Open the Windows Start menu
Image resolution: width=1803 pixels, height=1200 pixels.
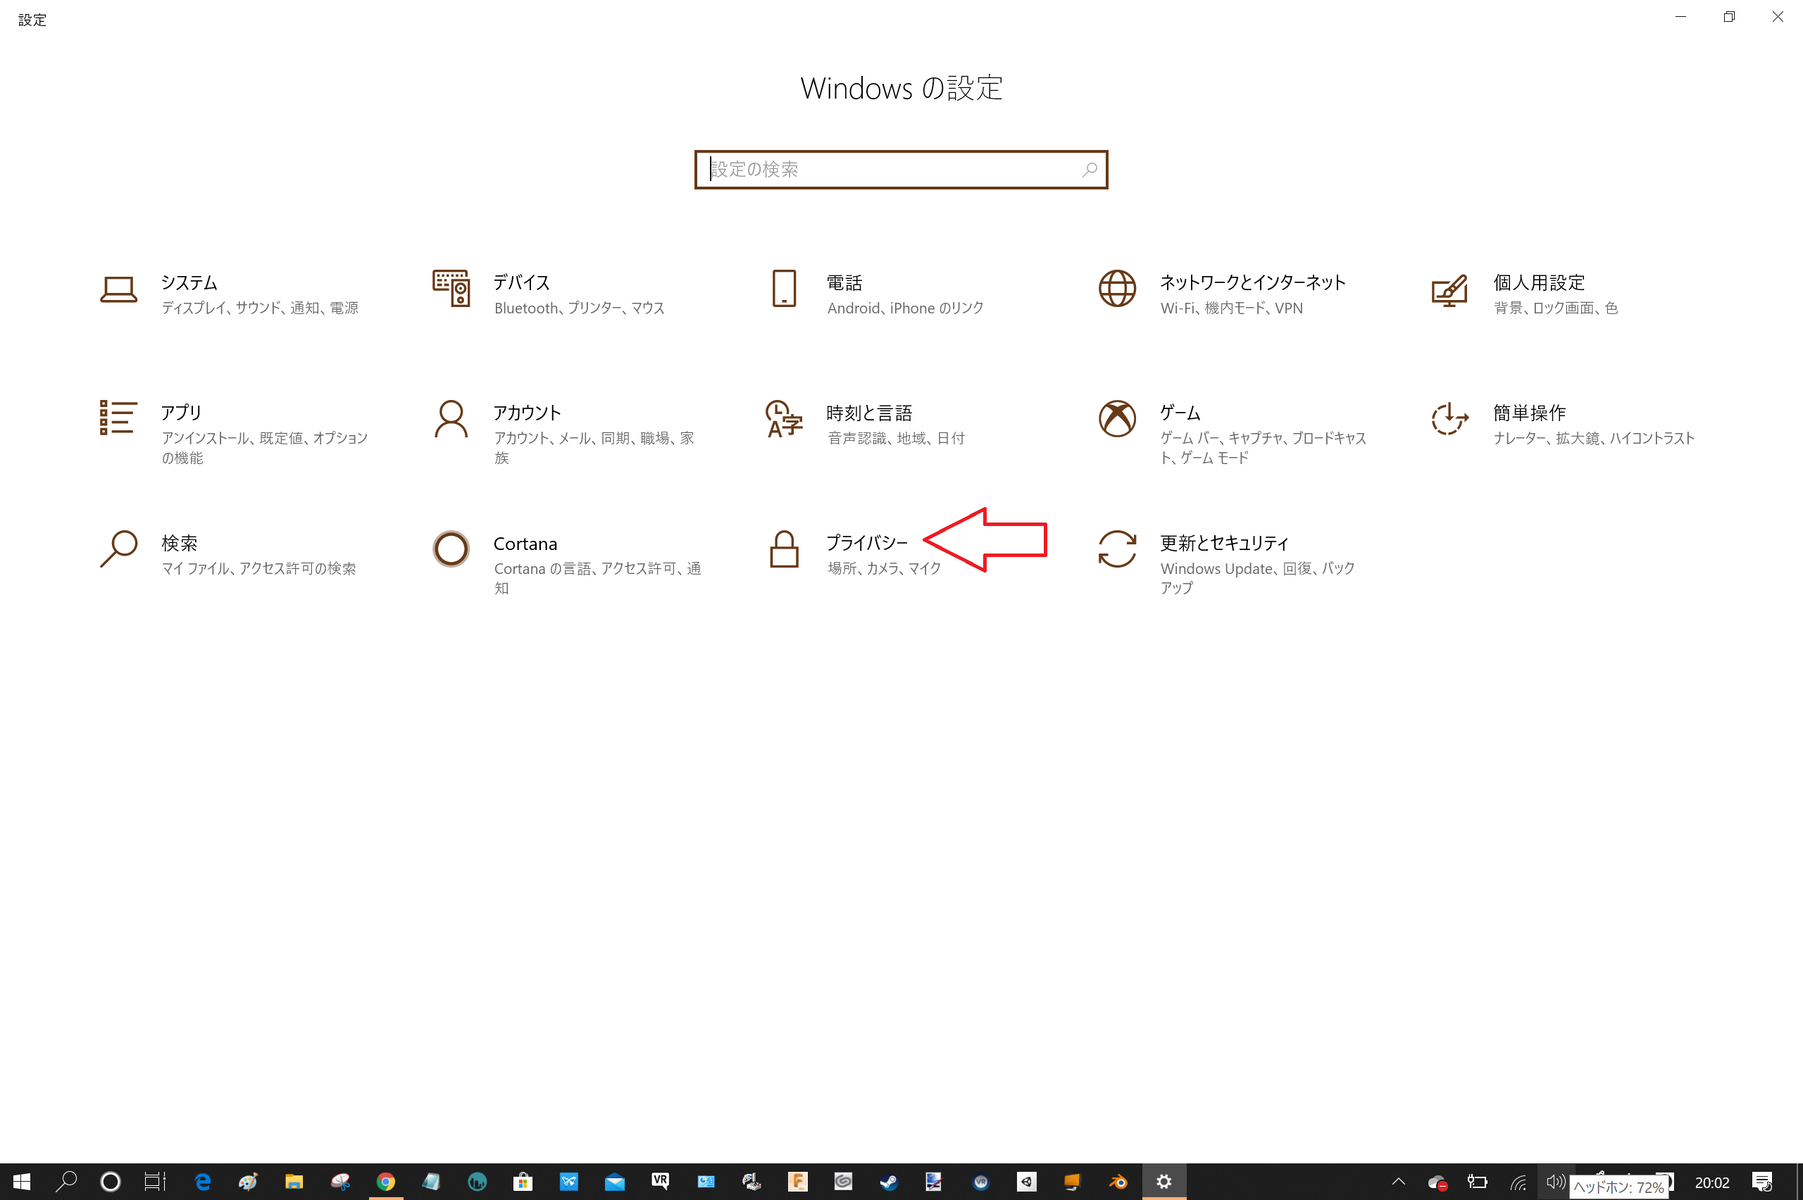click(22, 1182)
